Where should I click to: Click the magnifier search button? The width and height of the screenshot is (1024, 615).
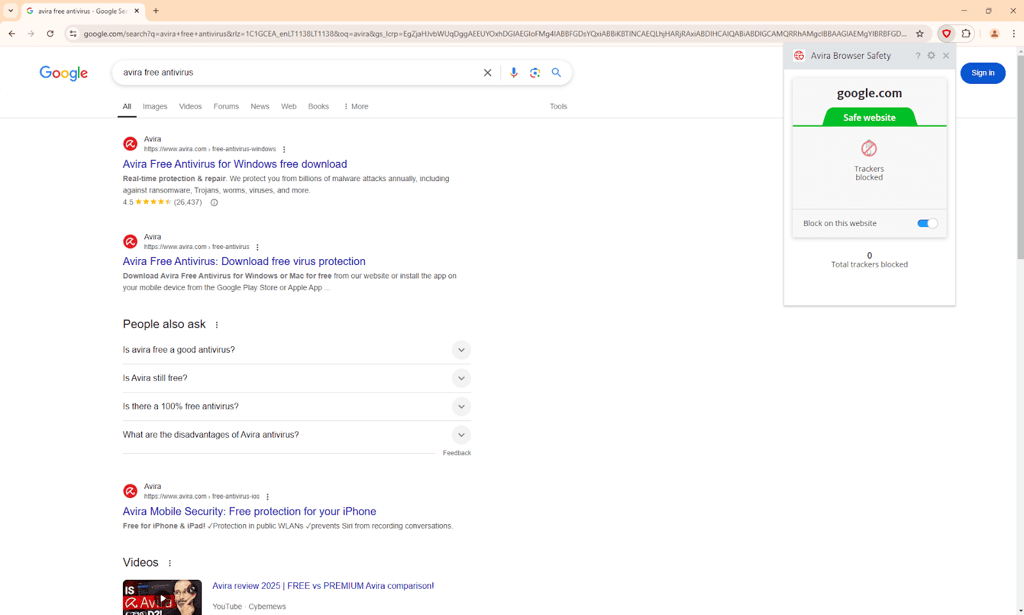556,72
